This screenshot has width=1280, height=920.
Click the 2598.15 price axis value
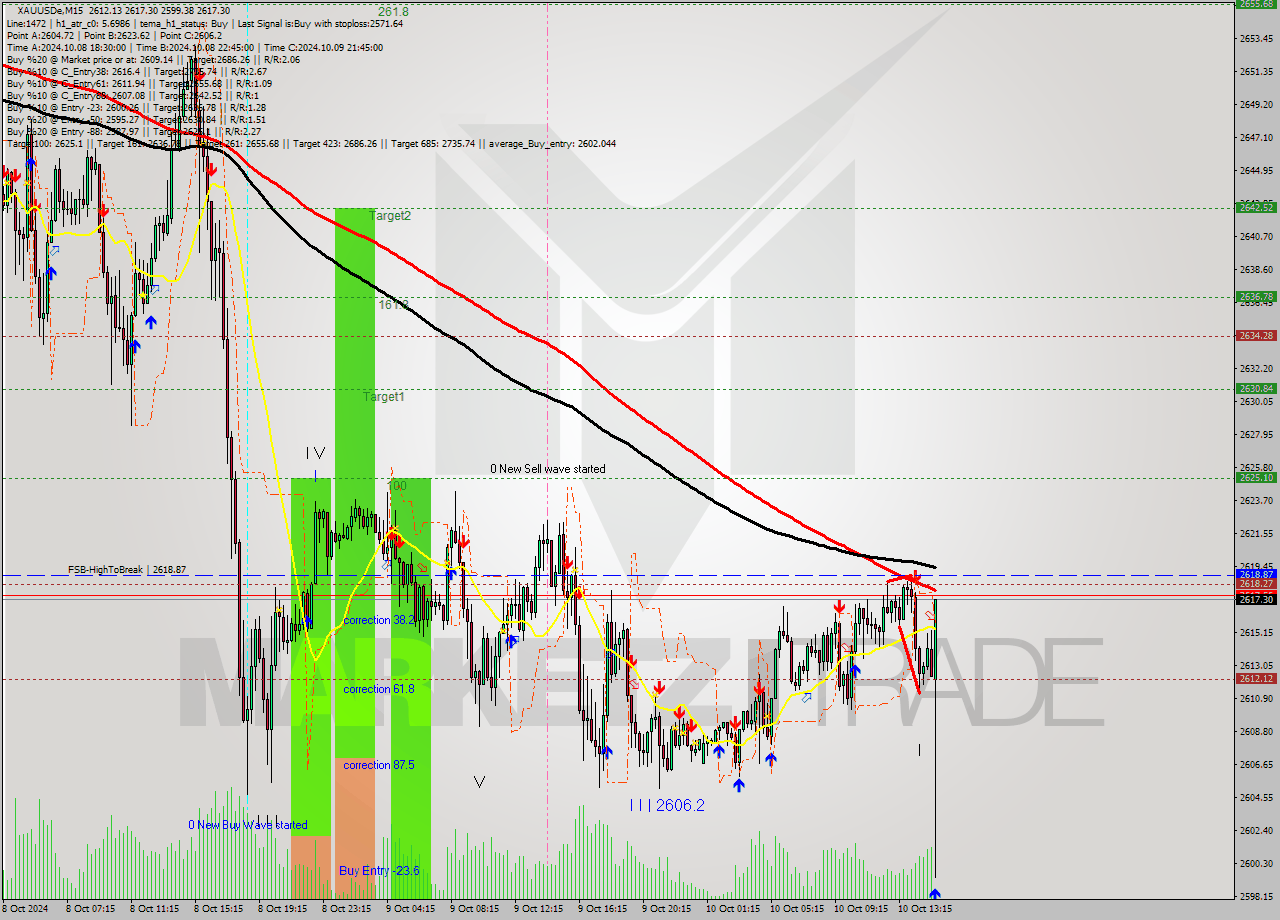point(1256,896)
